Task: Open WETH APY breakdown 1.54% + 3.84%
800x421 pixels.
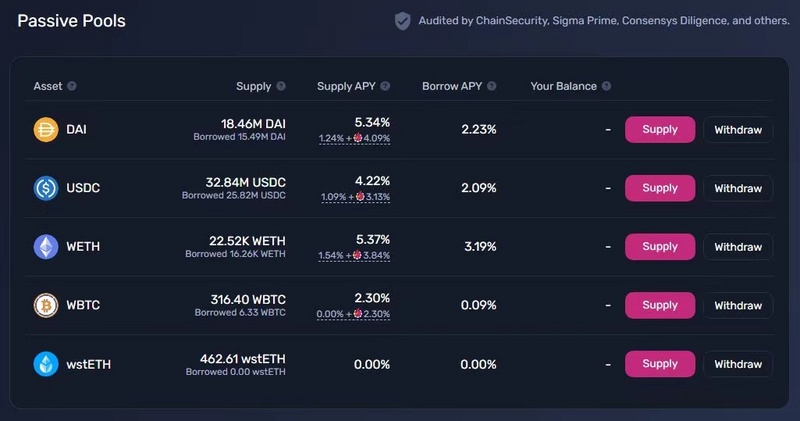Action: click(354, 255)
